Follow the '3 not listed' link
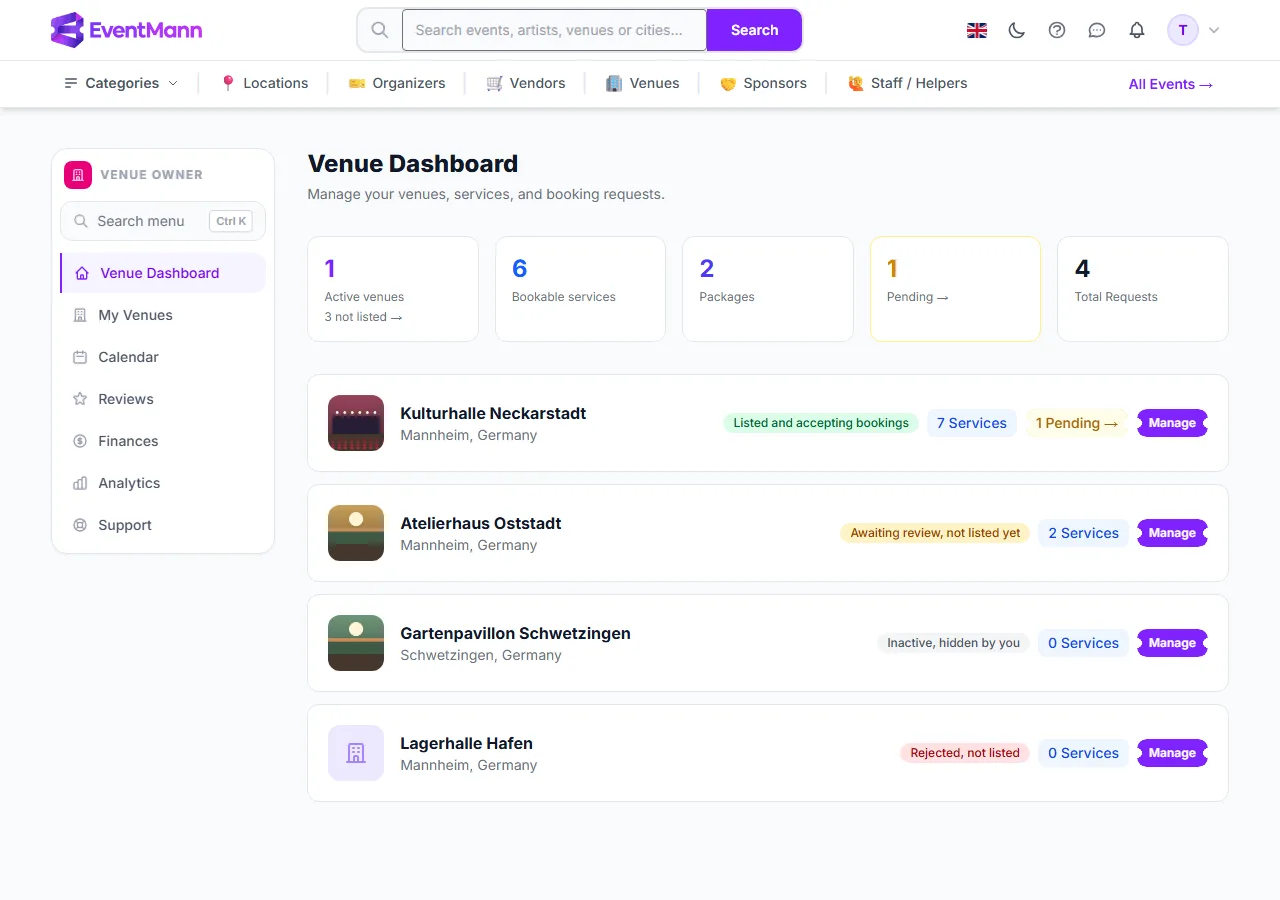Image resolution: width=1280 pixels, height=900 pixels. [363, 317]
